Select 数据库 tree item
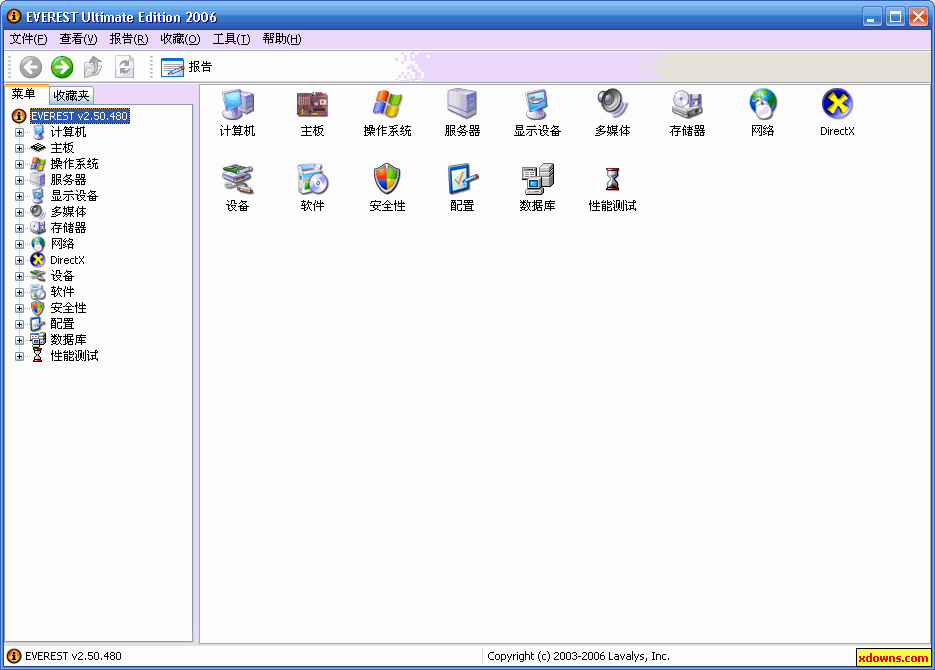 68,340
